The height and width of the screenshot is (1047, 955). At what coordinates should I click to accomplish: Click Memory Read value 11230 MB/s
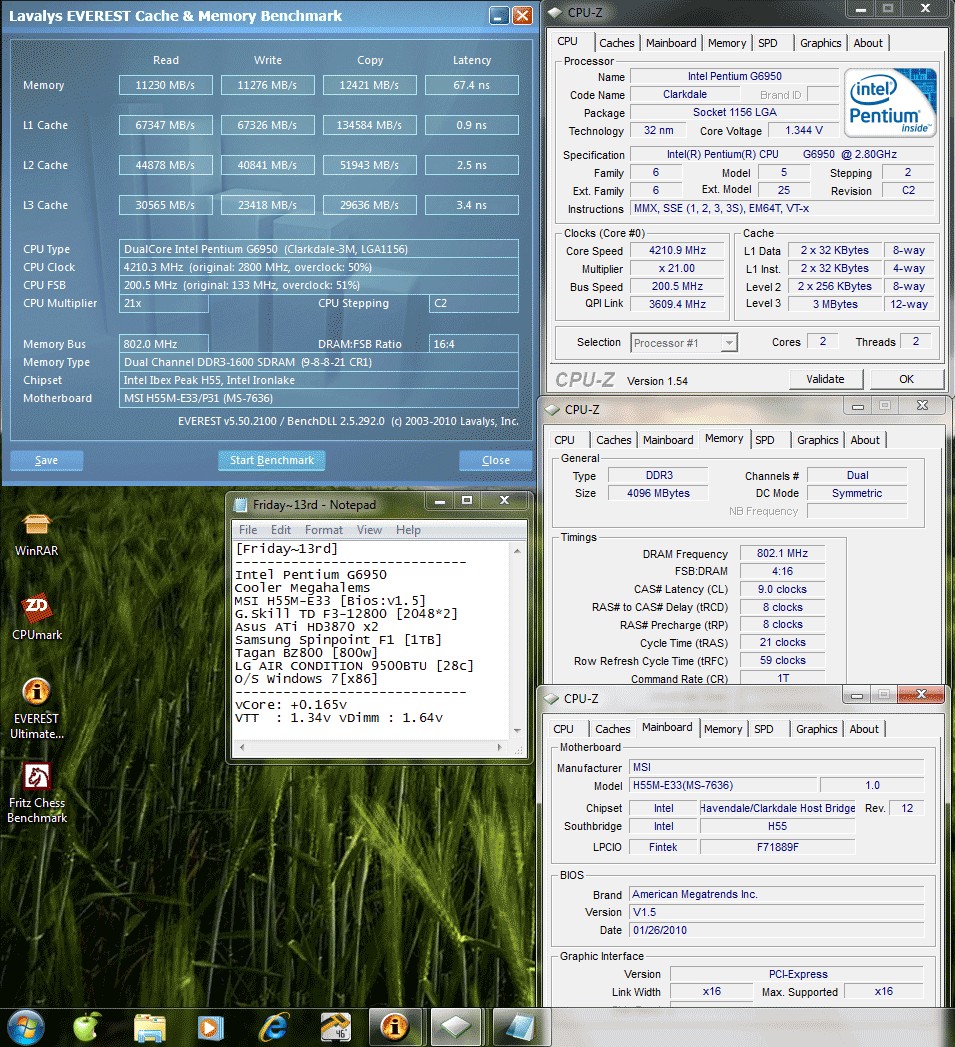(166, 85)
